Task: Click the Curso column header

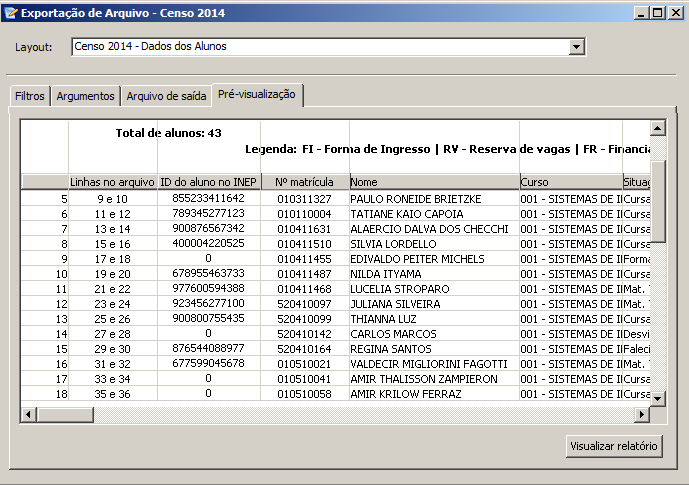Action: tap(569, 182)
